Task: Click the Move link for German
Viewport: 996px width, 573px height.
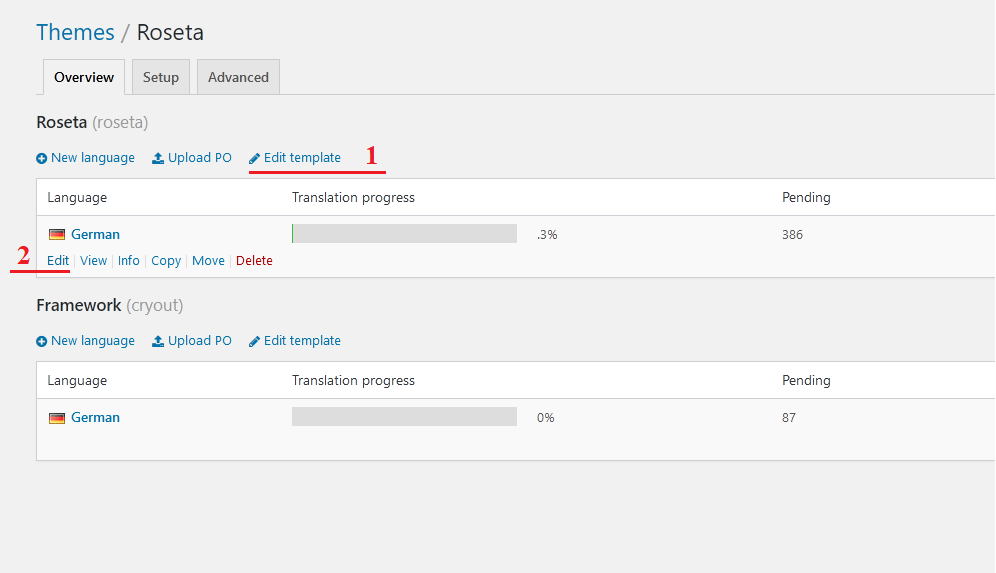Action: (208, 260)
